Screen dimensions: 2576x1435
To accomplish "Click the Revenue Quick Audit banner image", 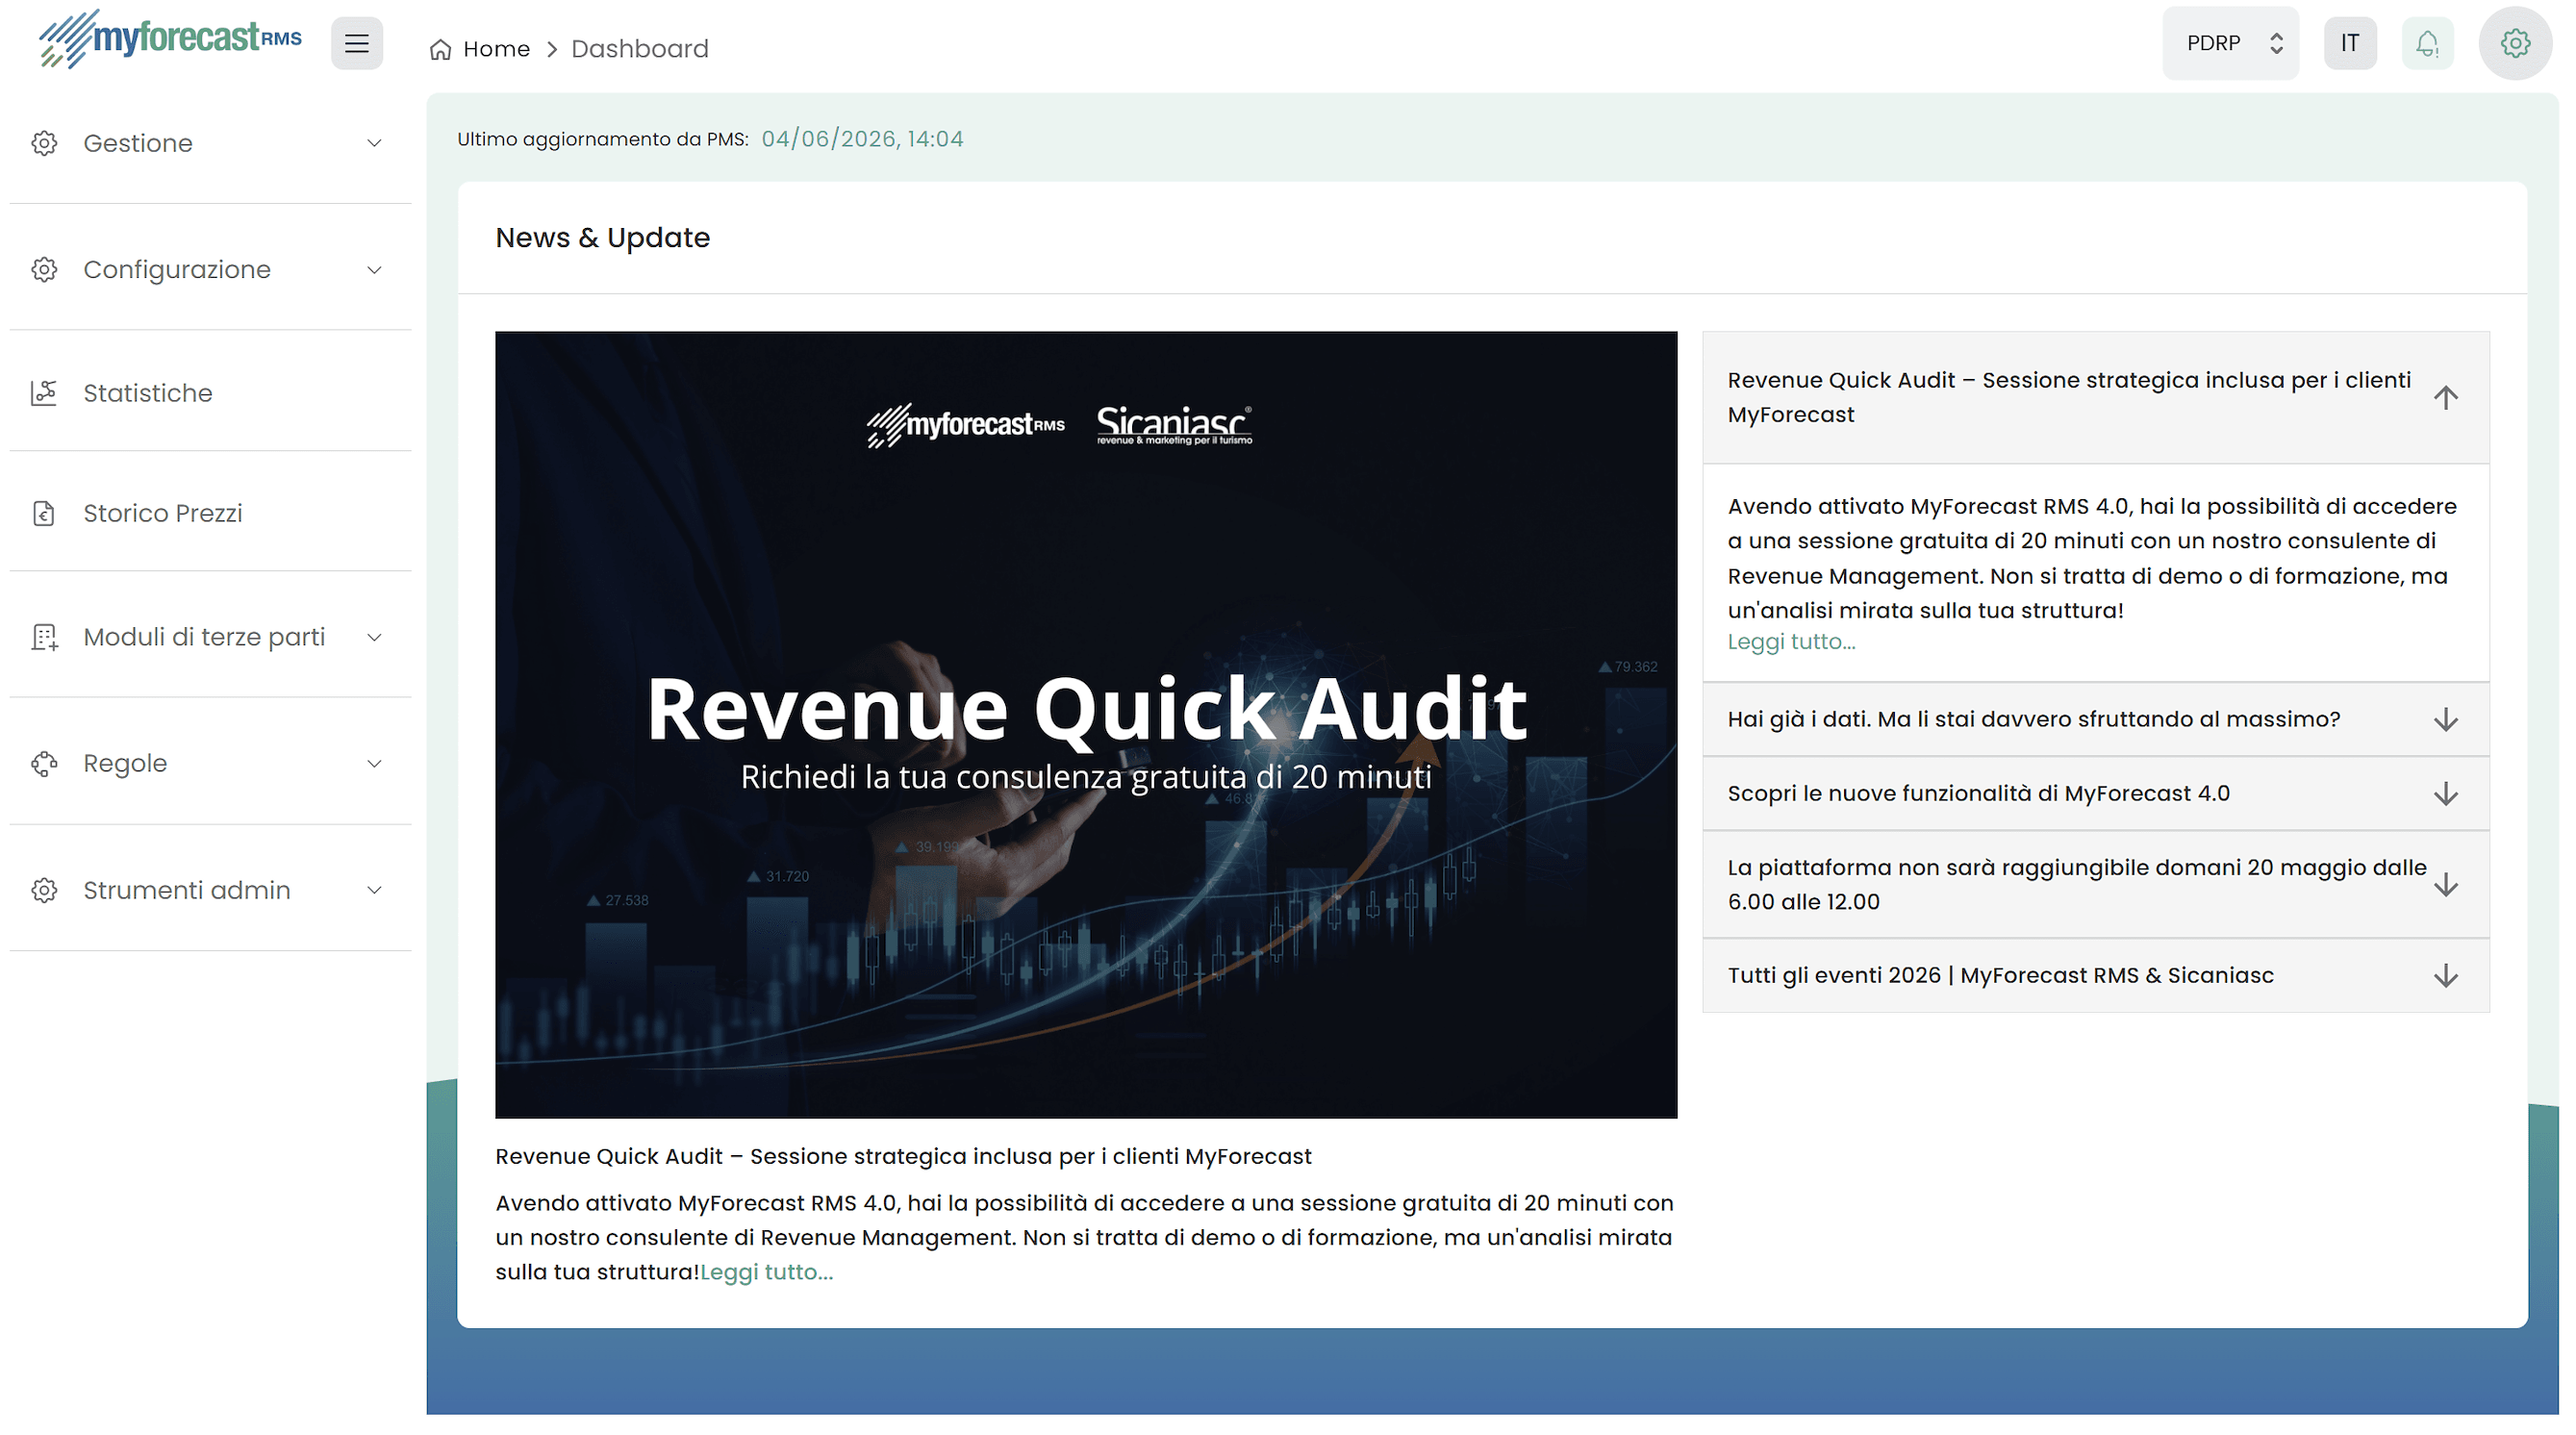I will tap(1086, 725).
